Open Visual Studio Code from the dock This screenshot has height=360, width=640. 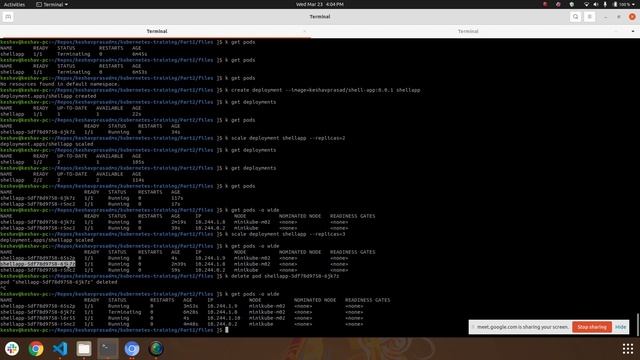click(x=60, y=349)
